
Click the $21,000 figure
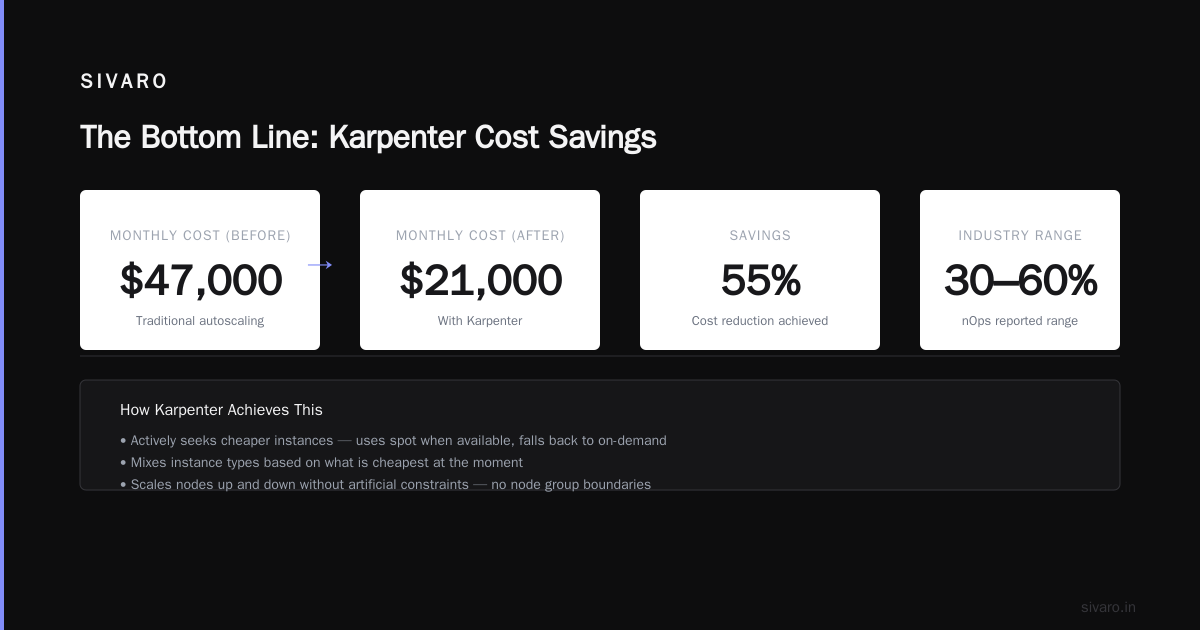tap(480, 280)
